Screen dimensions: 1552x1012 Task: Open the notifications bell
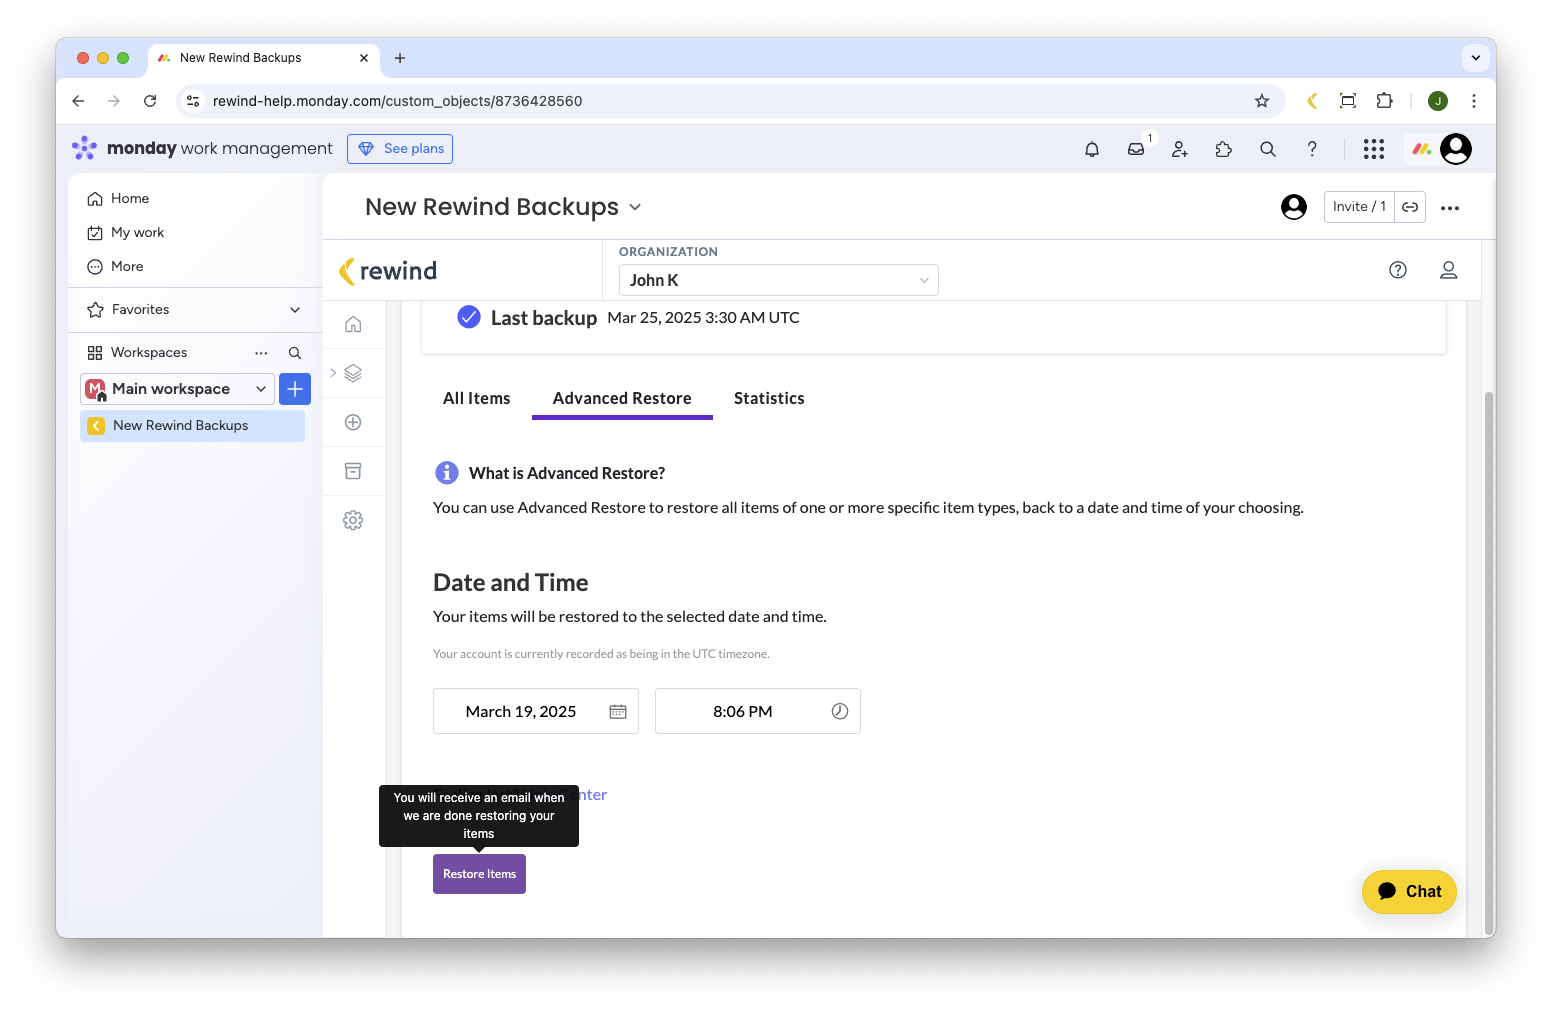(x=1092, y=149)
